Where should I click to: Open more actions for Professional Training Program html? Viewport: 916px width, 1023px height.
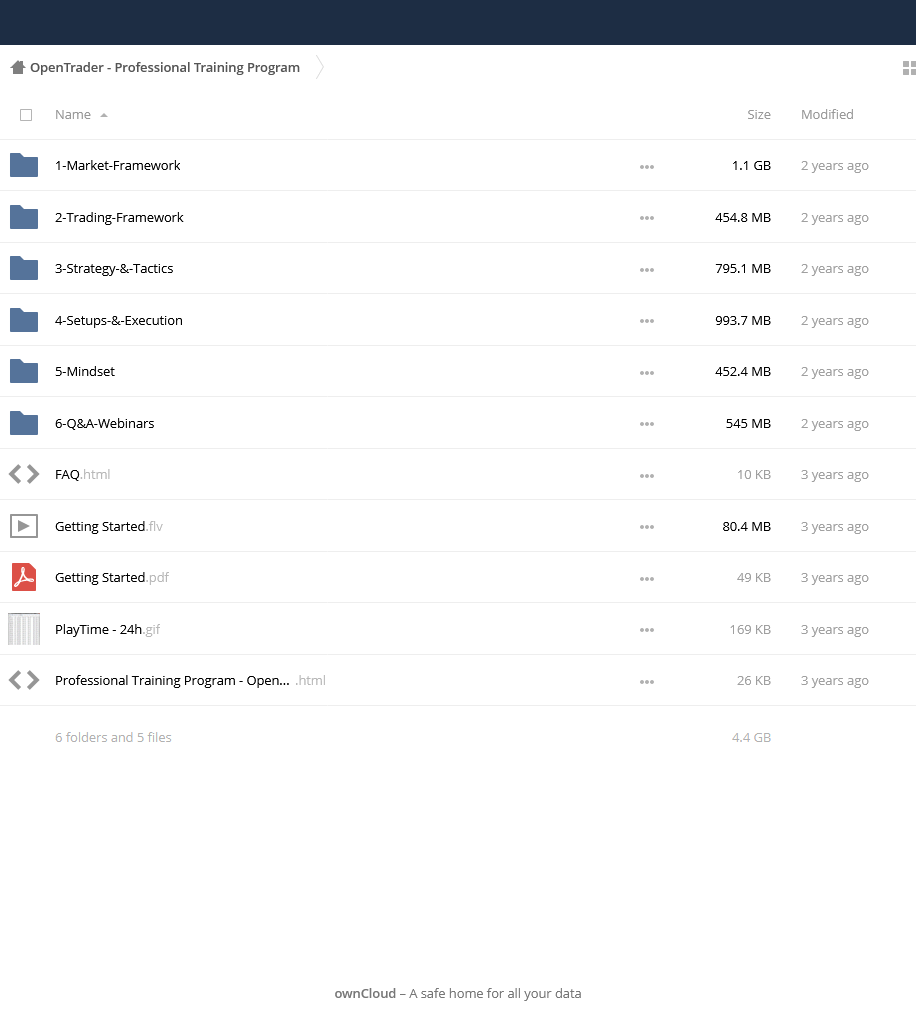647,682
